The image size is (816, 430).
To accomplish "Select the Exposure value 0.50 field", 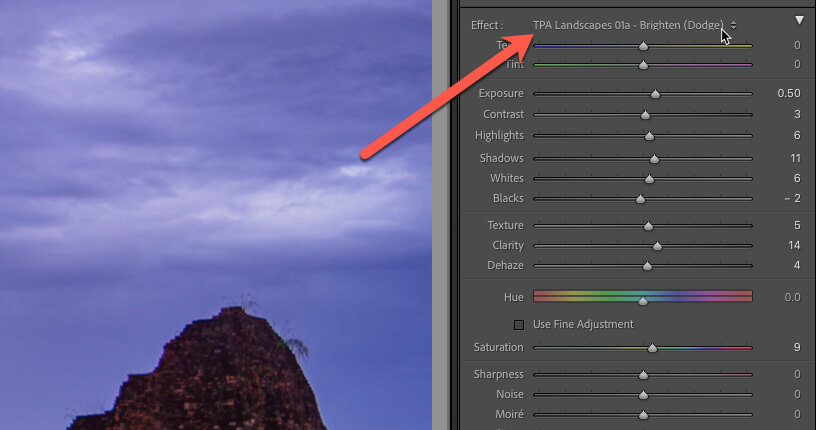I will [x=788, y=93].
